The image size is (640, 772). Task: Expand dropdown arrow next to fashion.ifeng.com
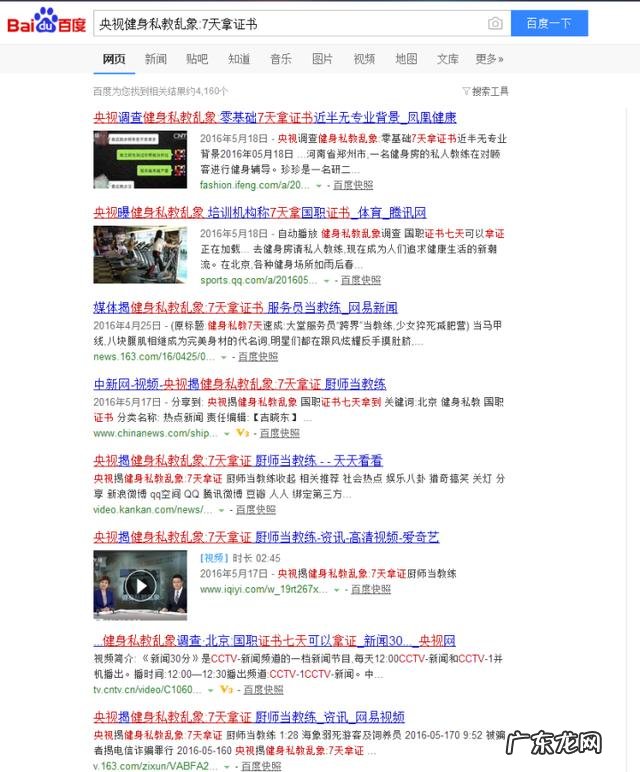coord(319,186)
